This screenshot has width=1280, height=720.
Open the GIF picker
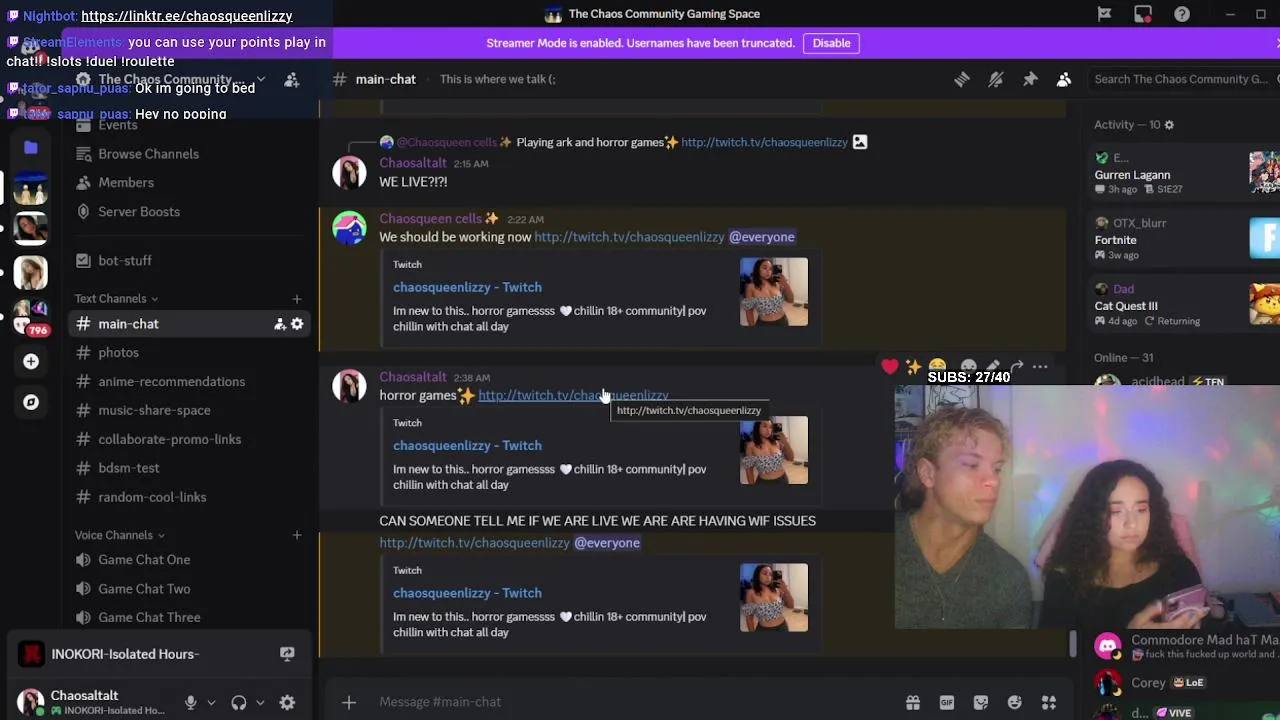(x=947, y=702)
